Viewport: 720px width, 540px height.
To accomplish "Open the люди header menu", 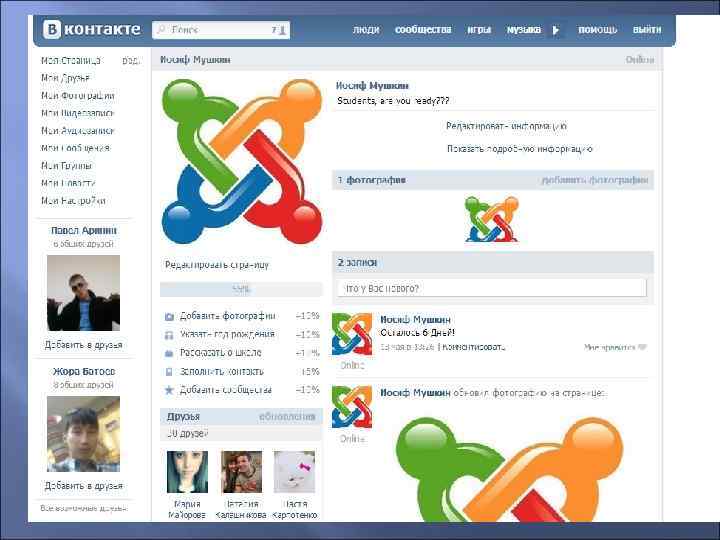I will [366, 30].
